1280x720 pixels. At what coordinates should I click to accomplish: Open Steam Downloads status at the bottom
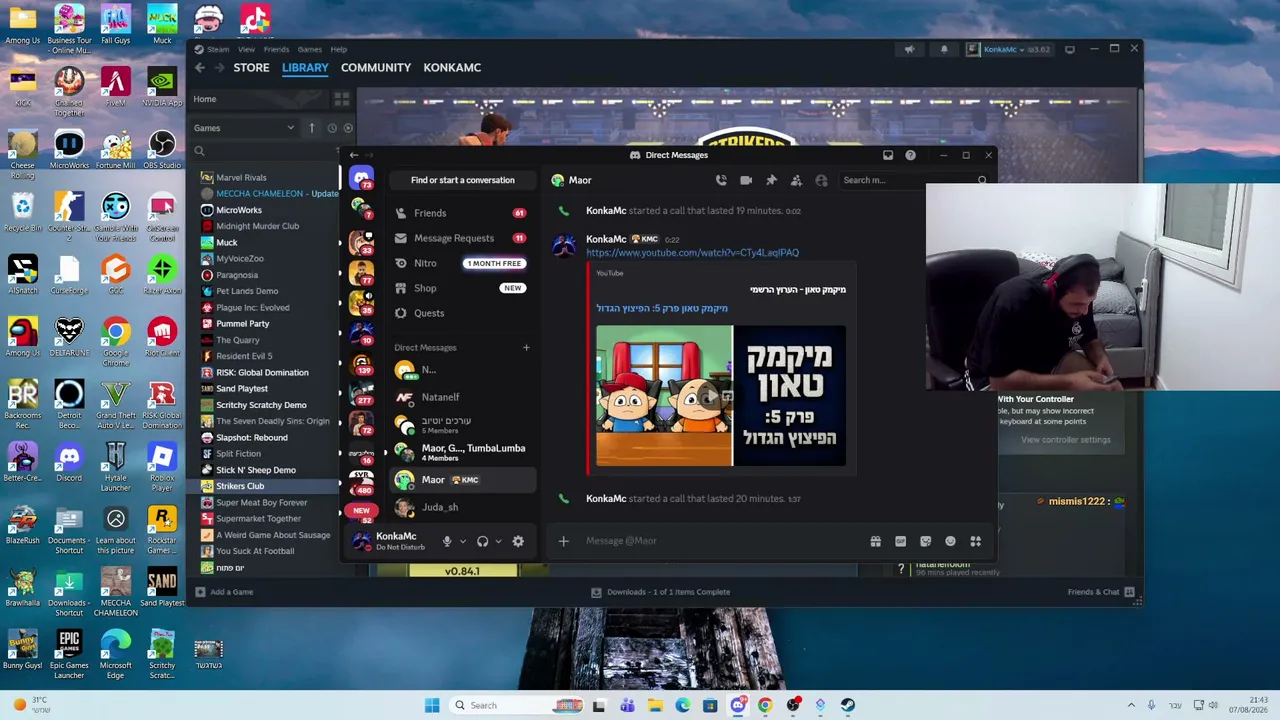660,592
